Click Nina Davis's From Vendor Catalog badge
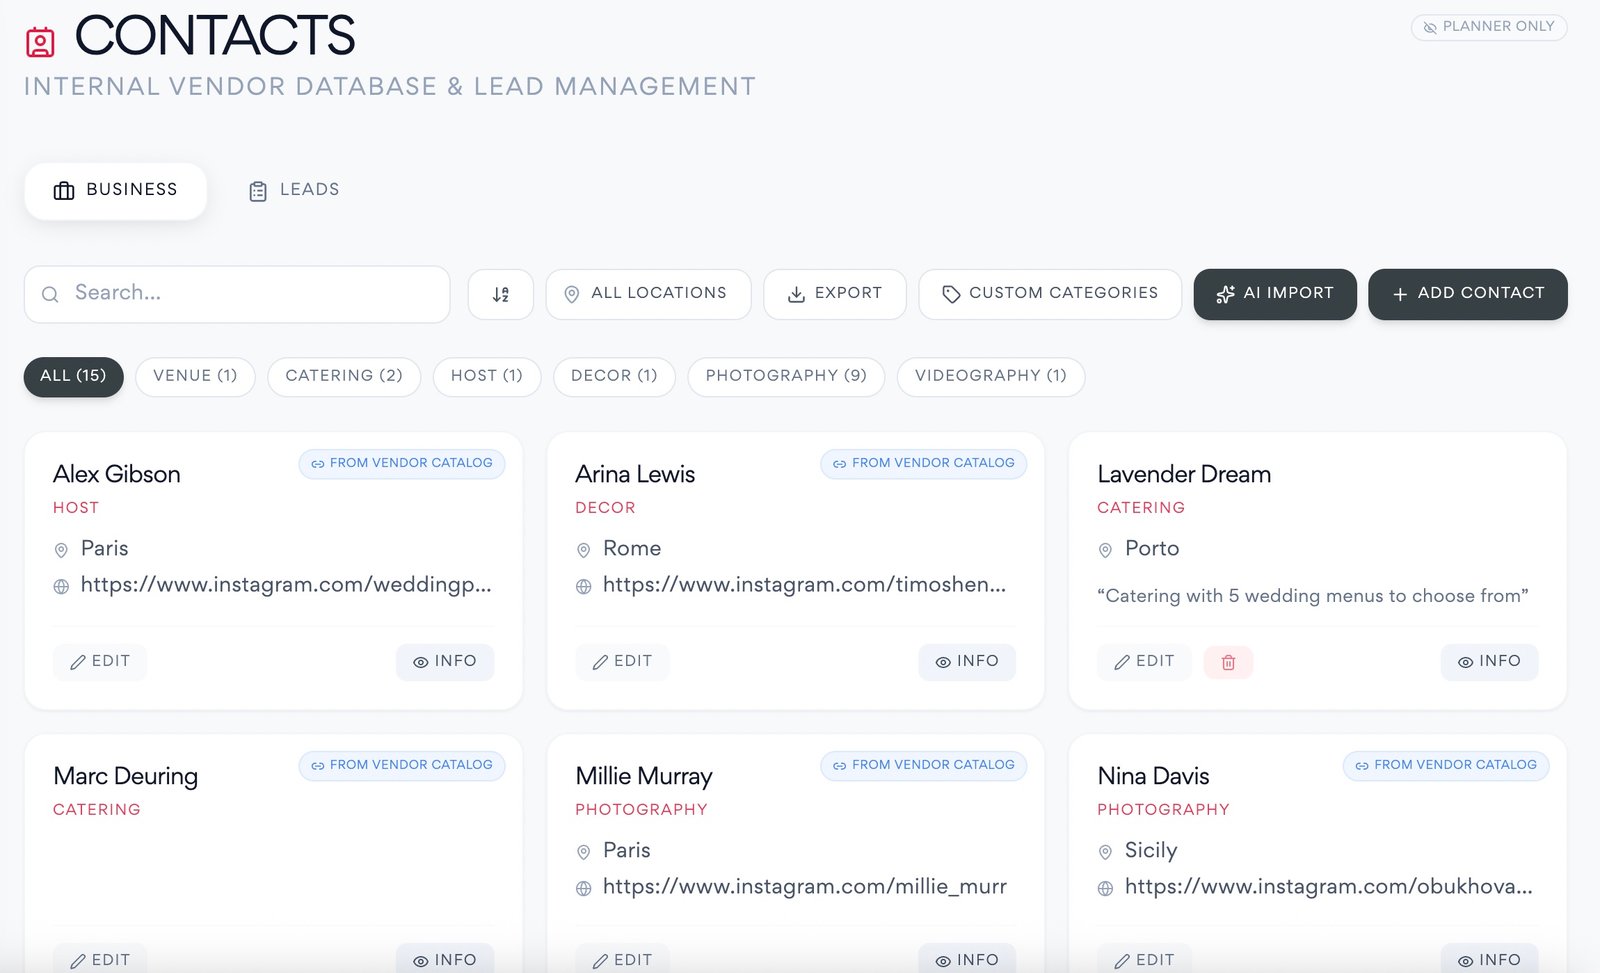This screenshot has height=973, width=1600. coord(1446,766)
